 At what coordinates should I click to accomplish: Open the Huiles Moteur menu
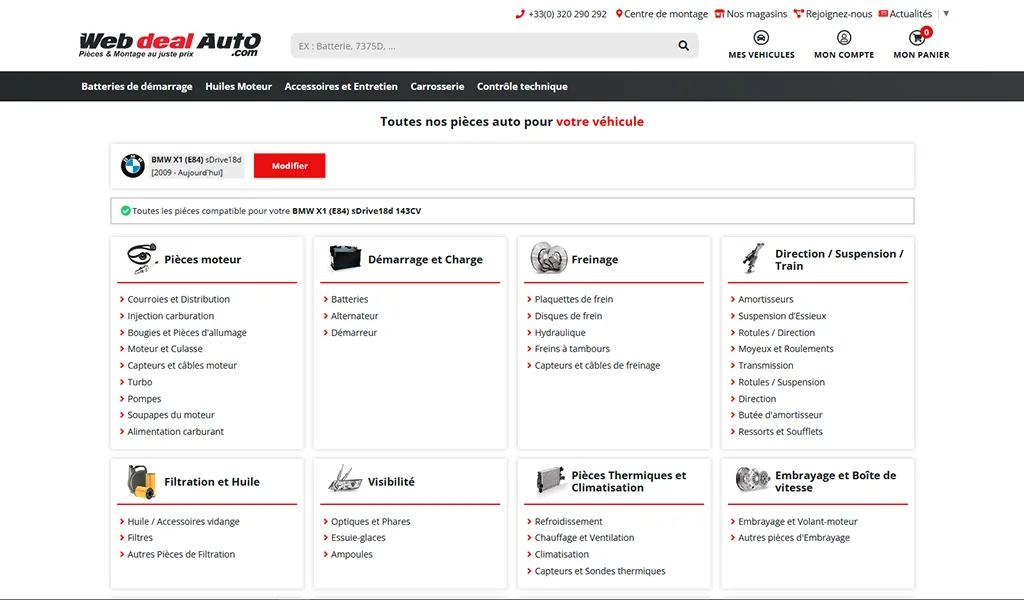[238, 87]
